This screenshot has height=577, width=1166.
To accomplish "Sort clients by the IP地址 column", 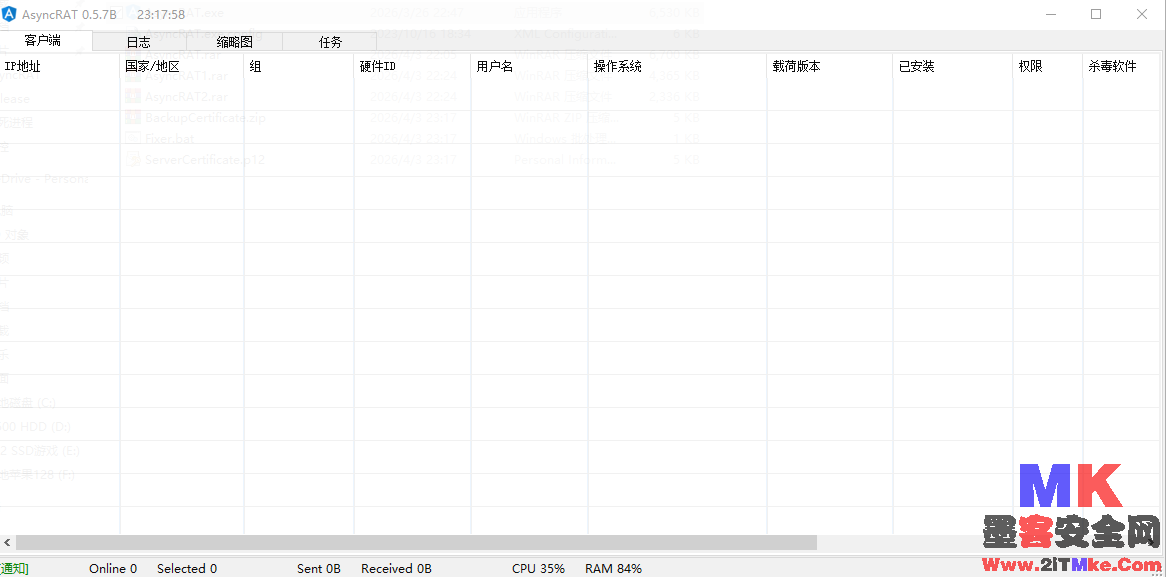I will (22, 65).
